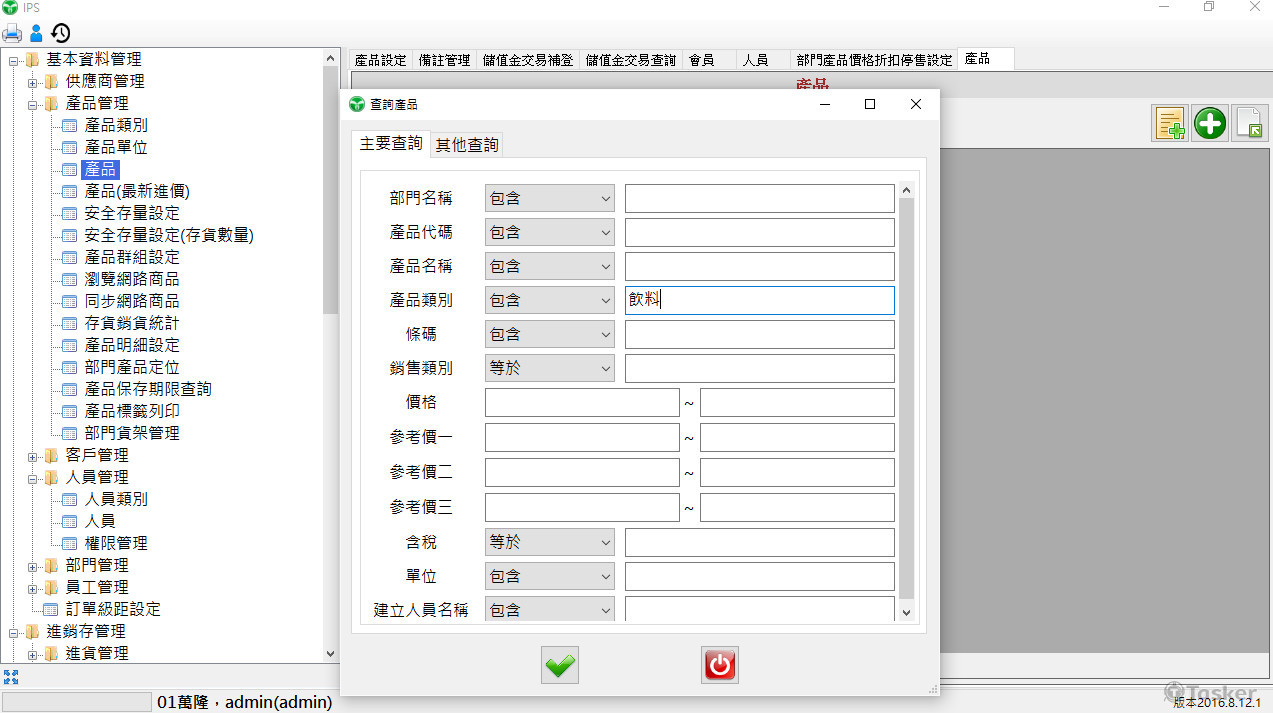Click the blue user icon in the toolbar

pyautogui.click(x=36, y=33)
